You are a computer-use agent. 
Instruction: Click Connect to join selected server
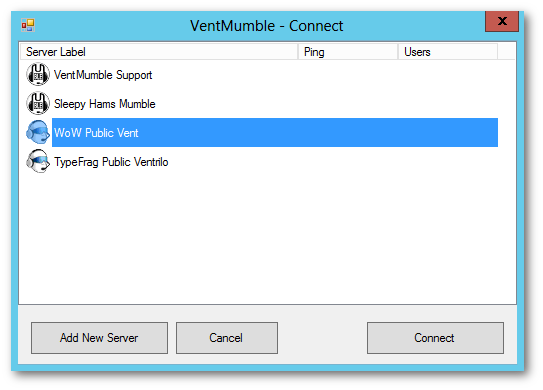pyautogui.click(x=435, y=338)
